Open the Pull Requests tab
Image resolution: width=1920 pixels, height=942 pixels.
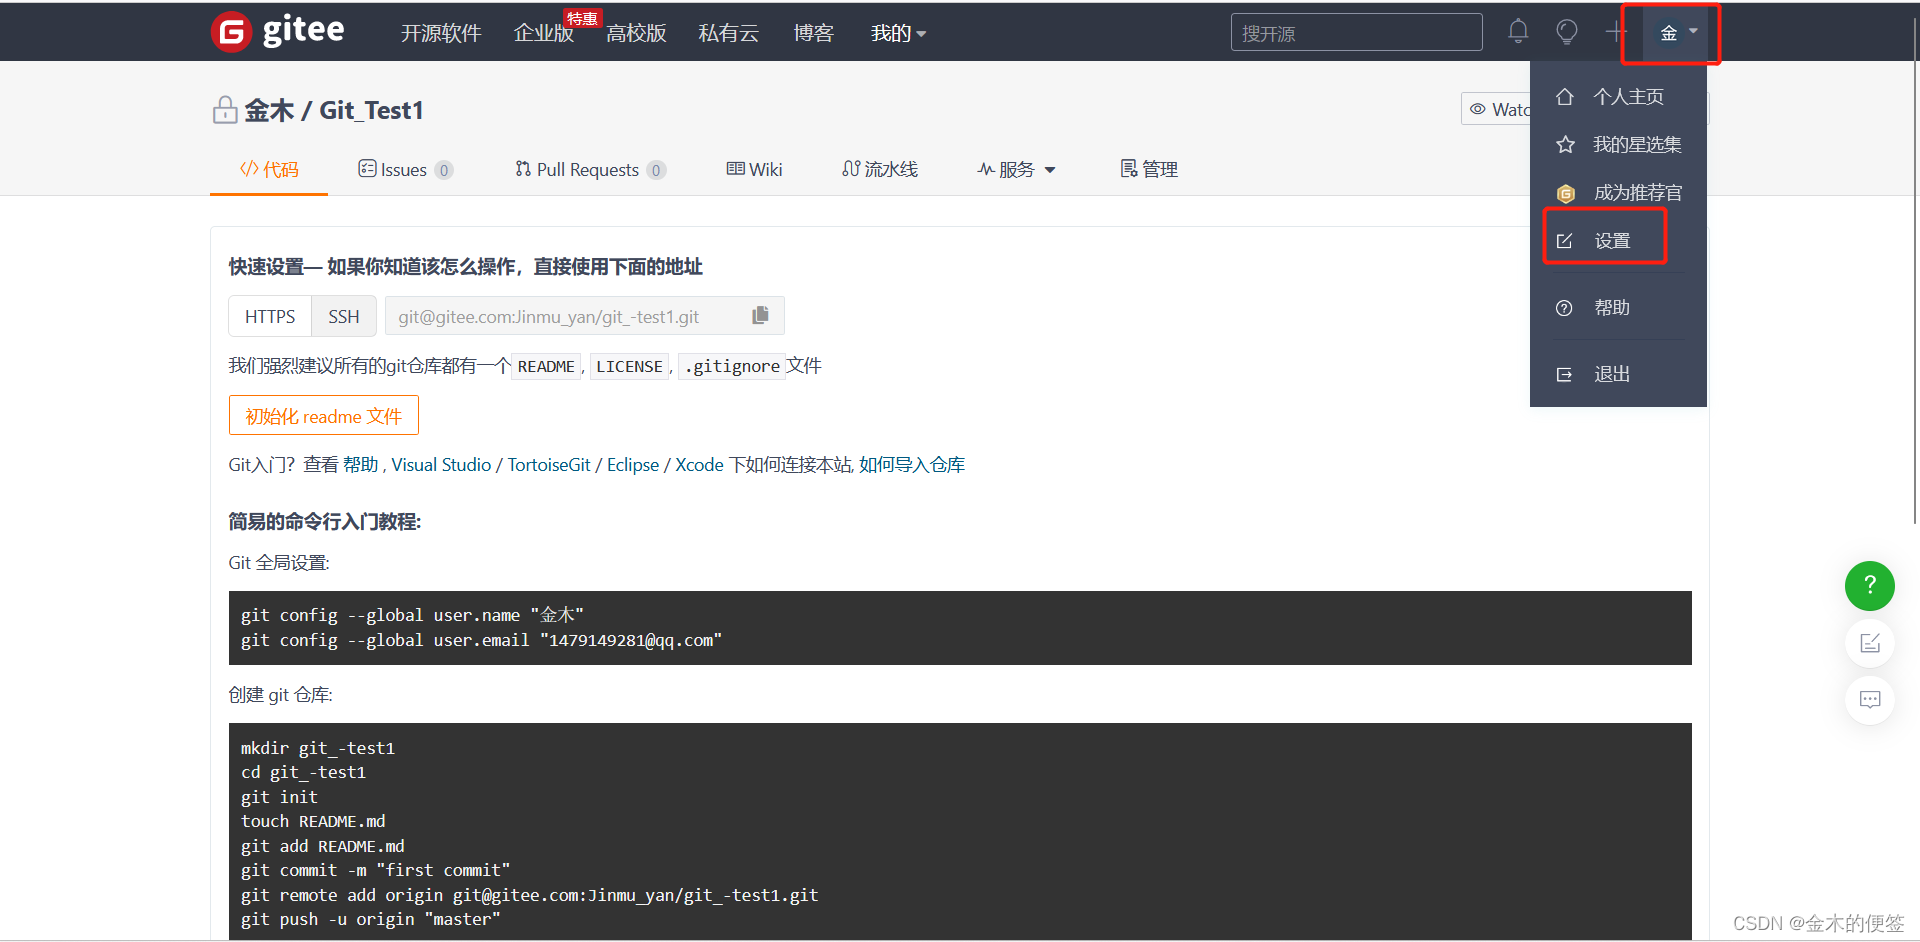tap(590, 170)
